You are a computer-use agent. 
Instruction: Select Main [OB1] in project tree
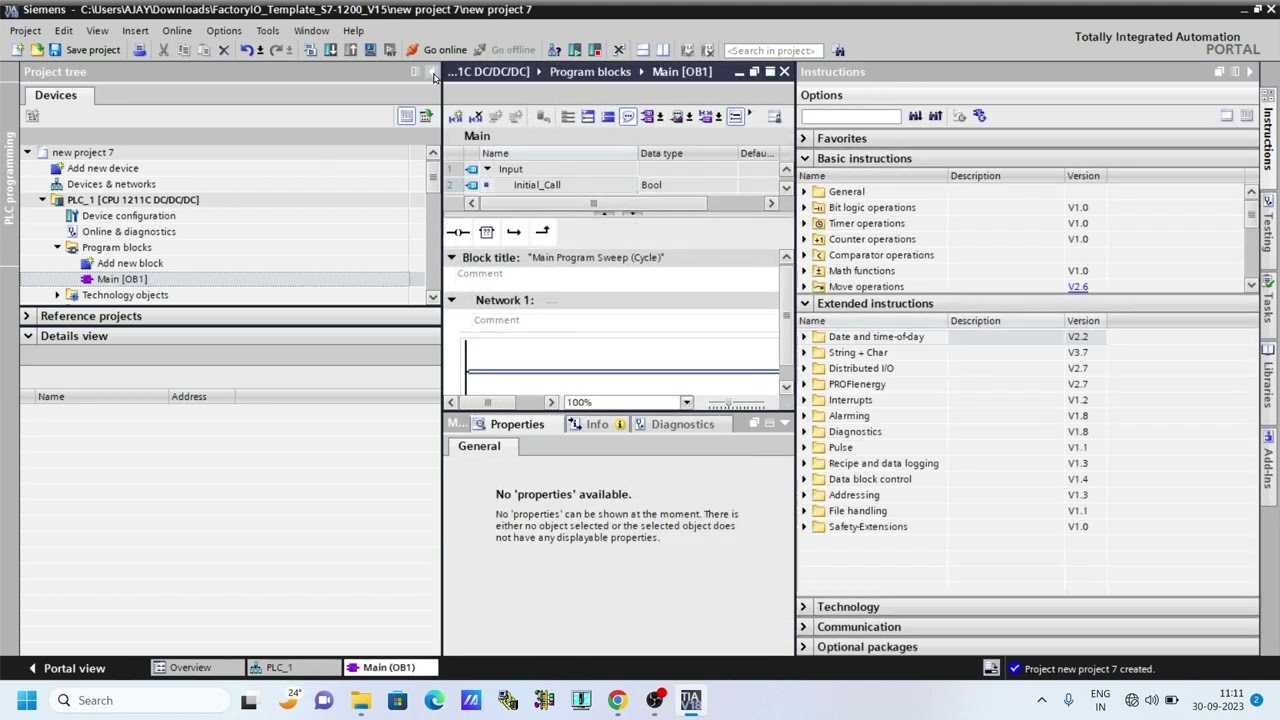122,279
